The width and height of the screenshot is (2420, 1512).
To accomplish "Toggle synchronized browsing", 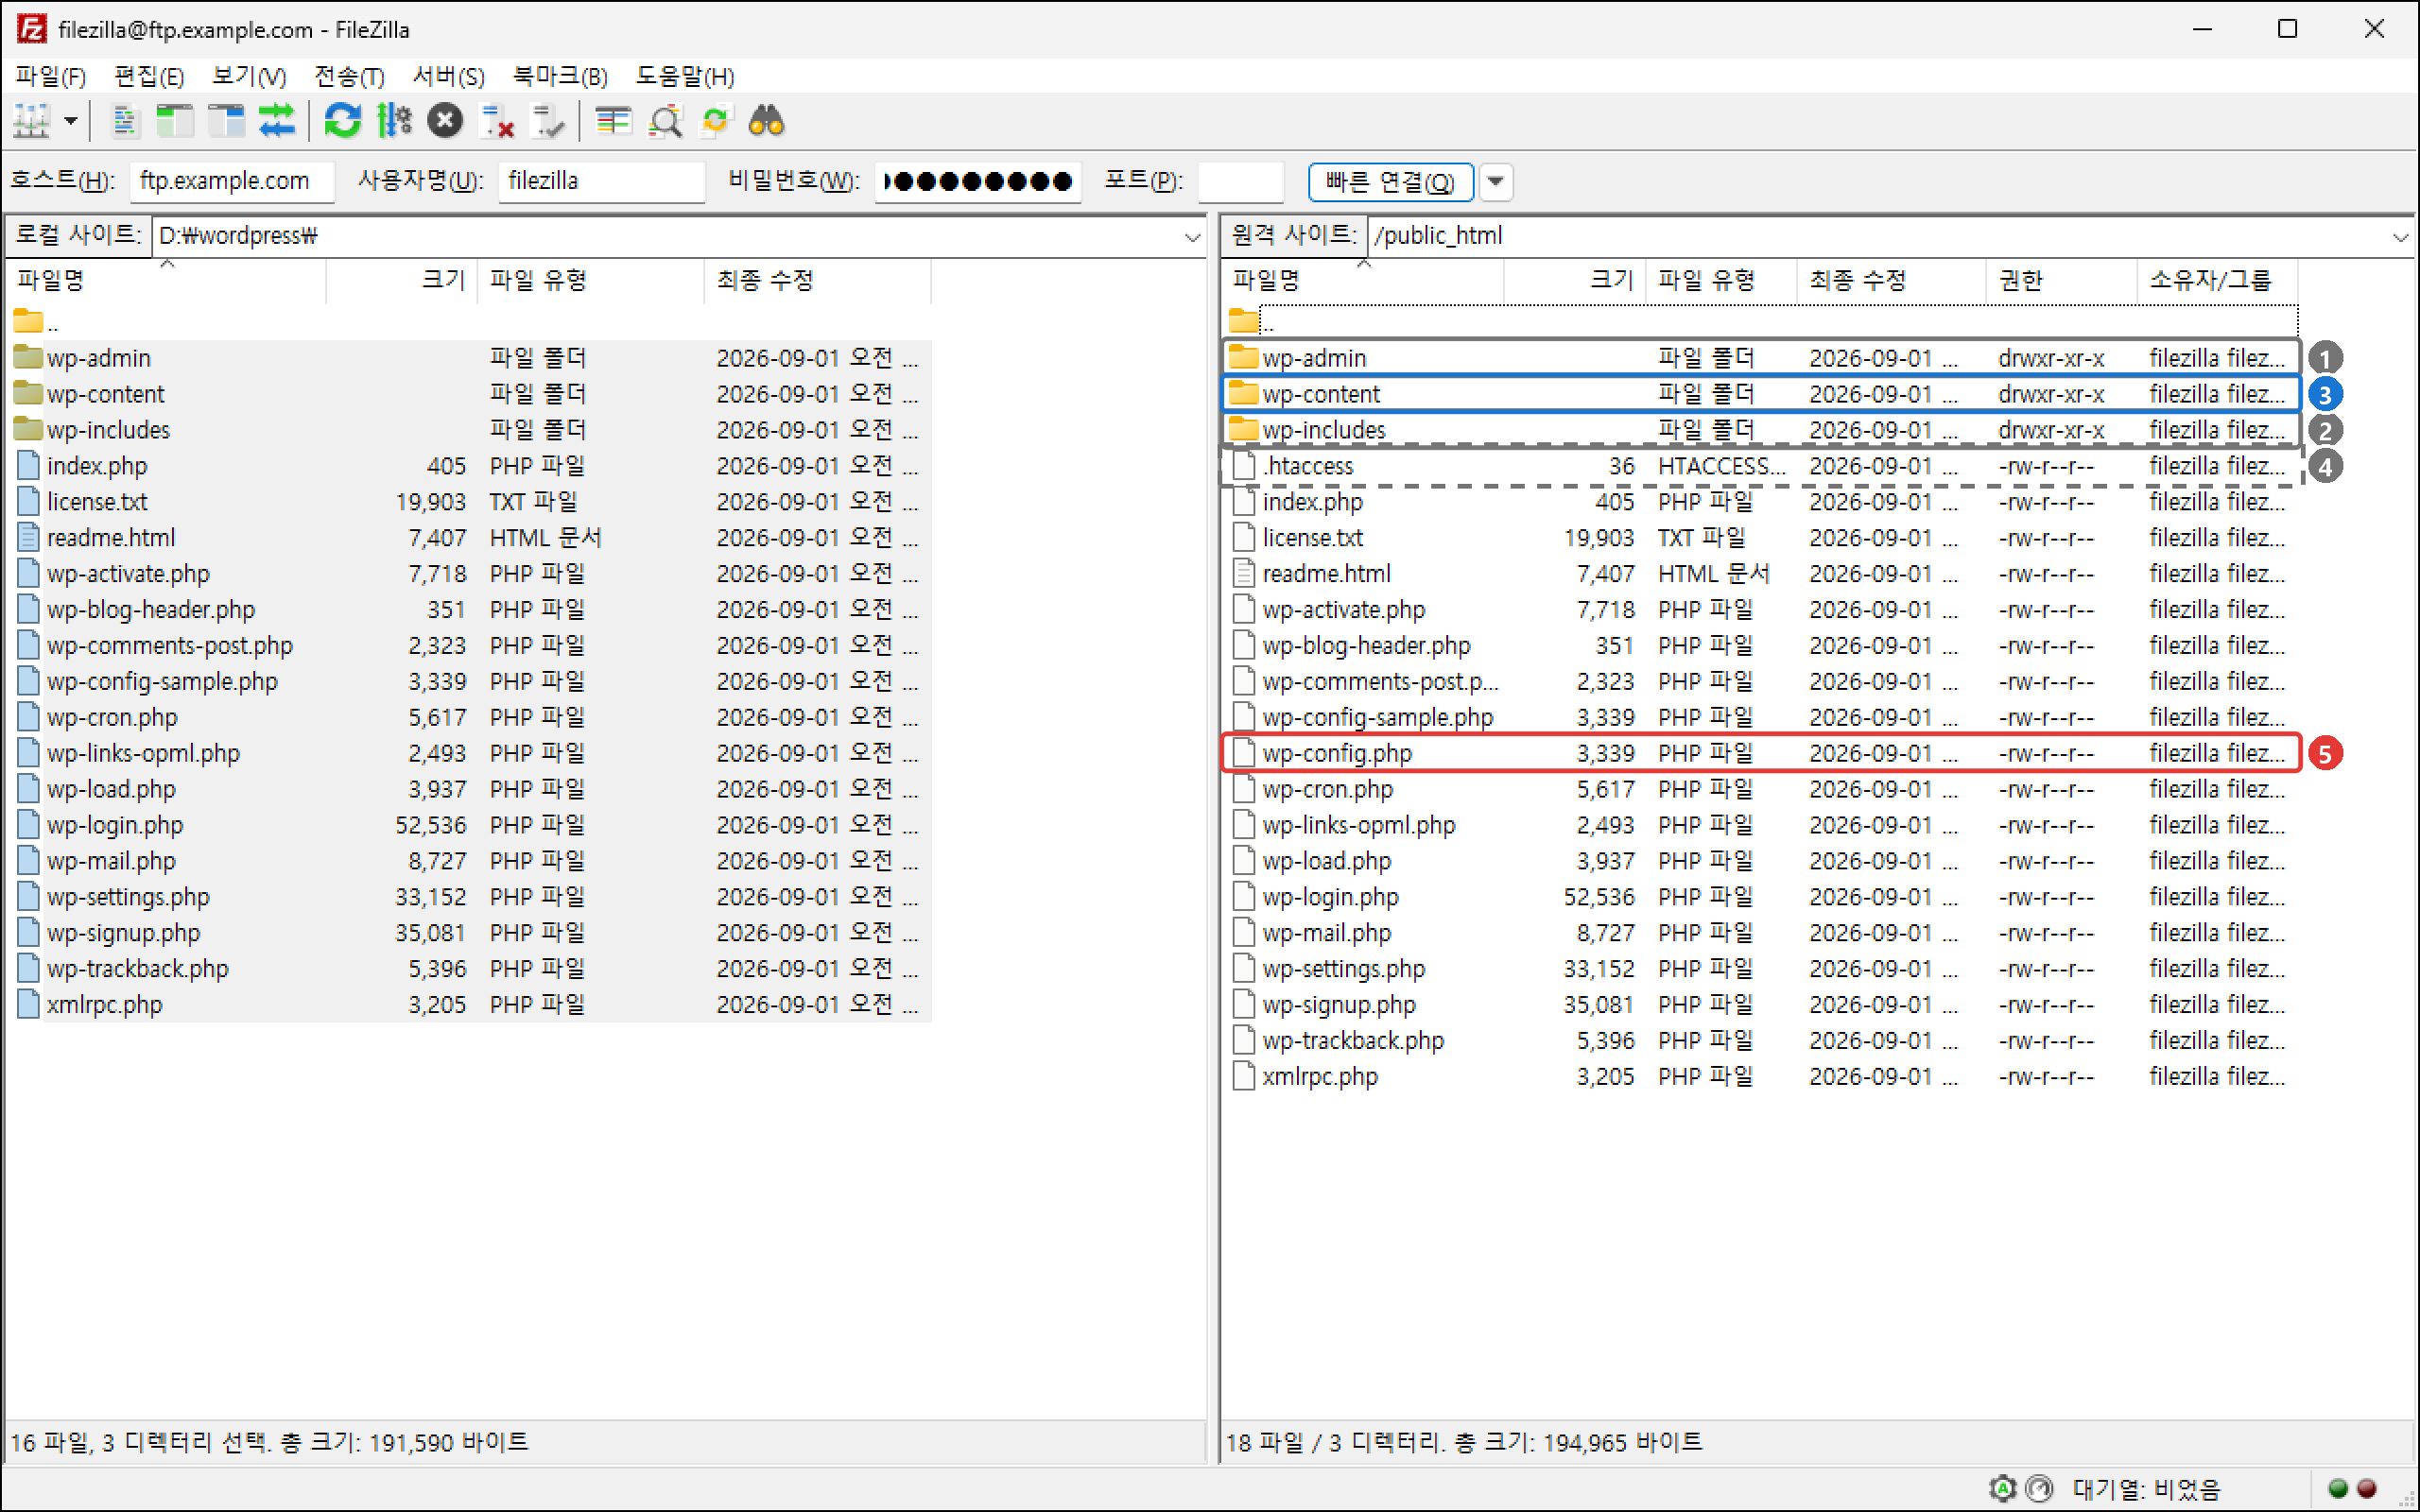I will coord(716,121).
